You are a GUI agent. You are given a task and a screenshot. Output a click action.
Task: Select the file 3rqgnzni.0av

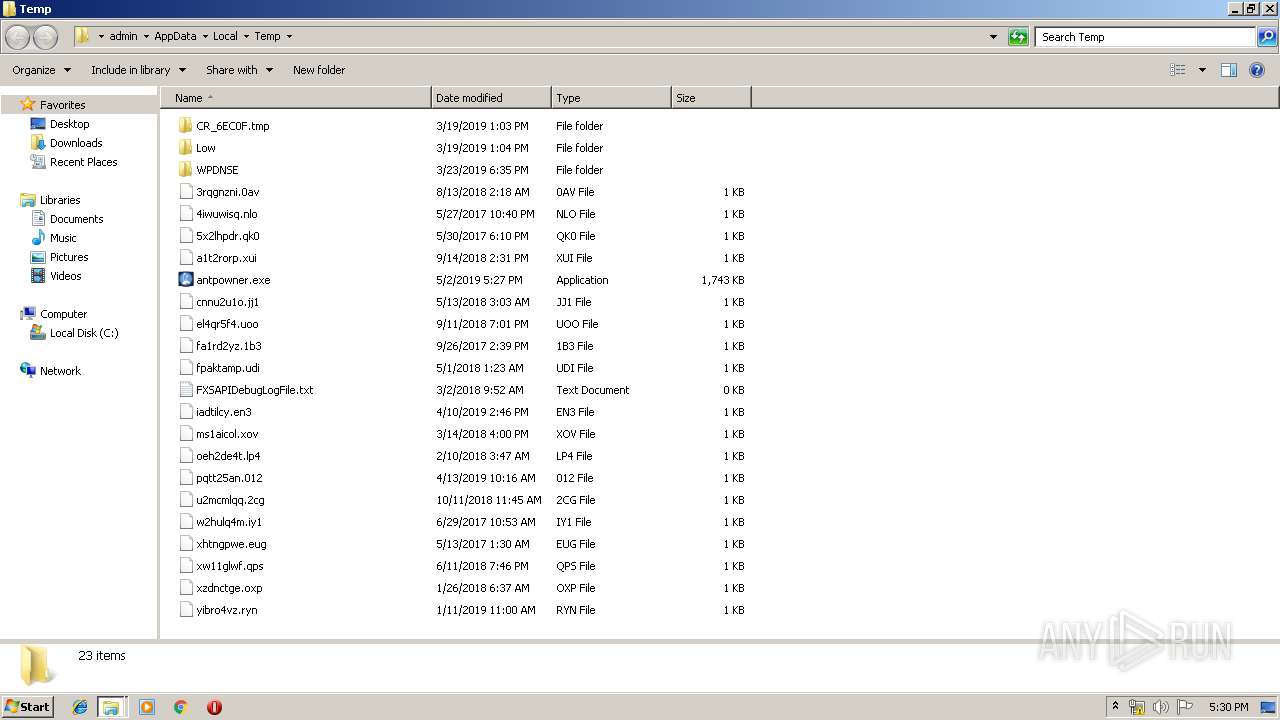click(x=227, y=192)
